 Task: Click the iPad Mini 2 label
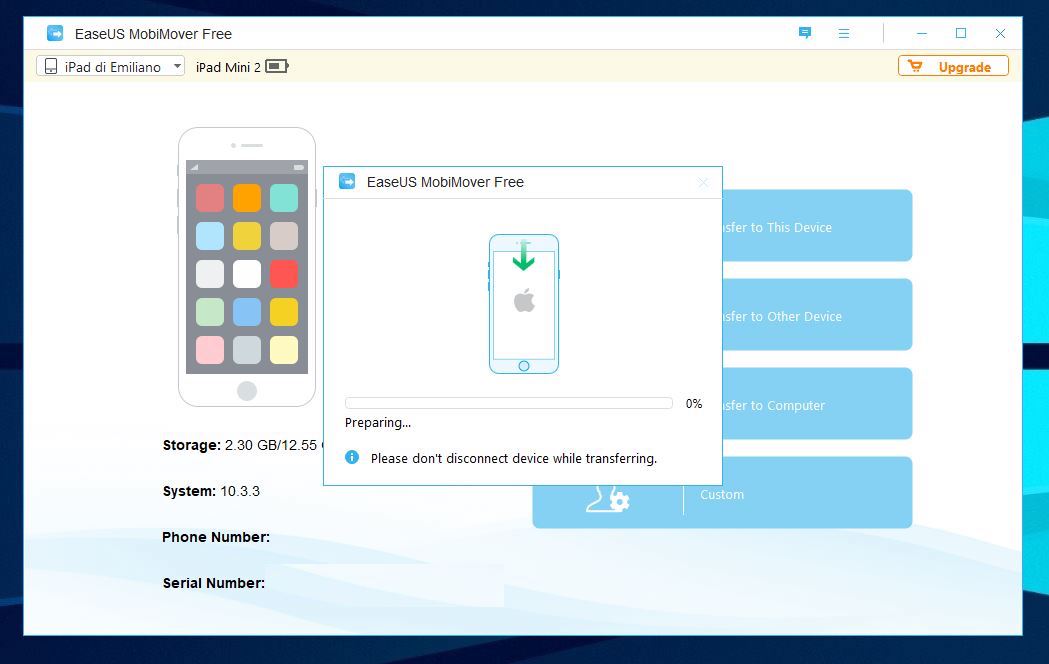(228, 67)
